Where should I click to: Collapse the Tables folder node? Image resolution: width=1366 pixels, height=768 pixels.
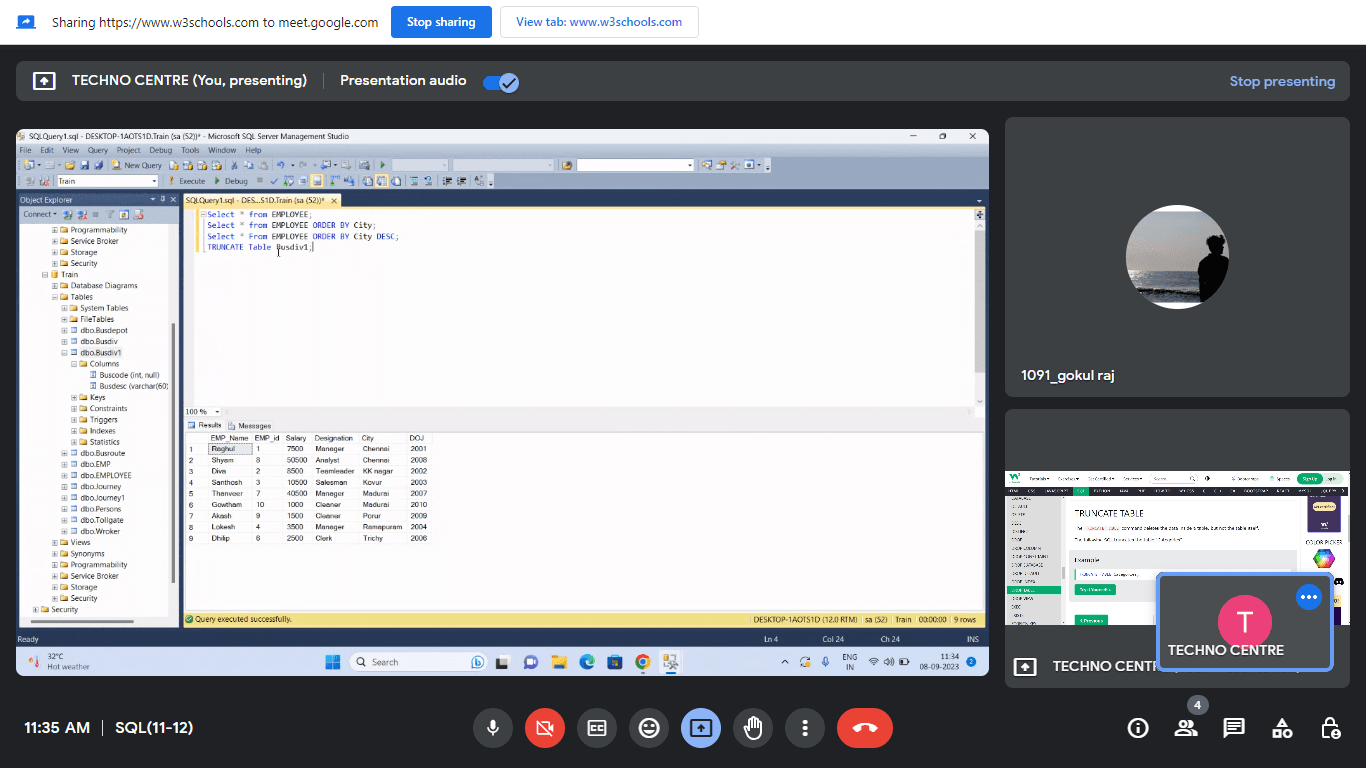pyautogui.click(x=54, y=297)
